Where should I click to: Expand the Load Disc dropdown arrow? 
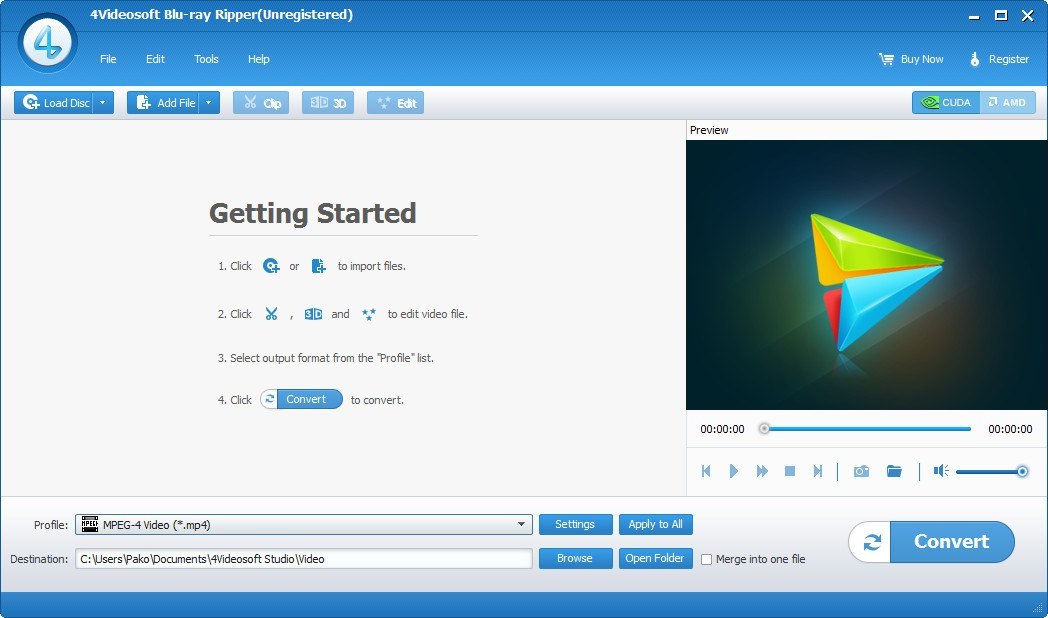pos(102,101)
